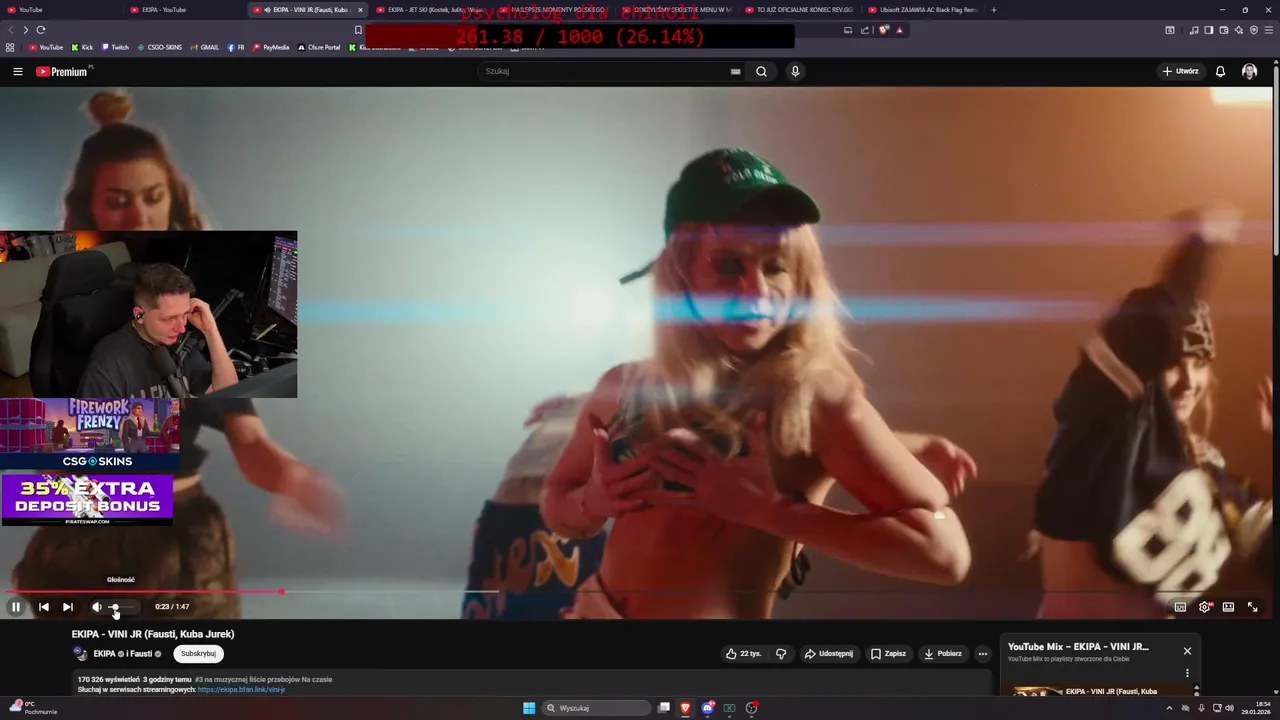Start voice search with the microphone
This screenshot has height=720, width=1280.
795,71
